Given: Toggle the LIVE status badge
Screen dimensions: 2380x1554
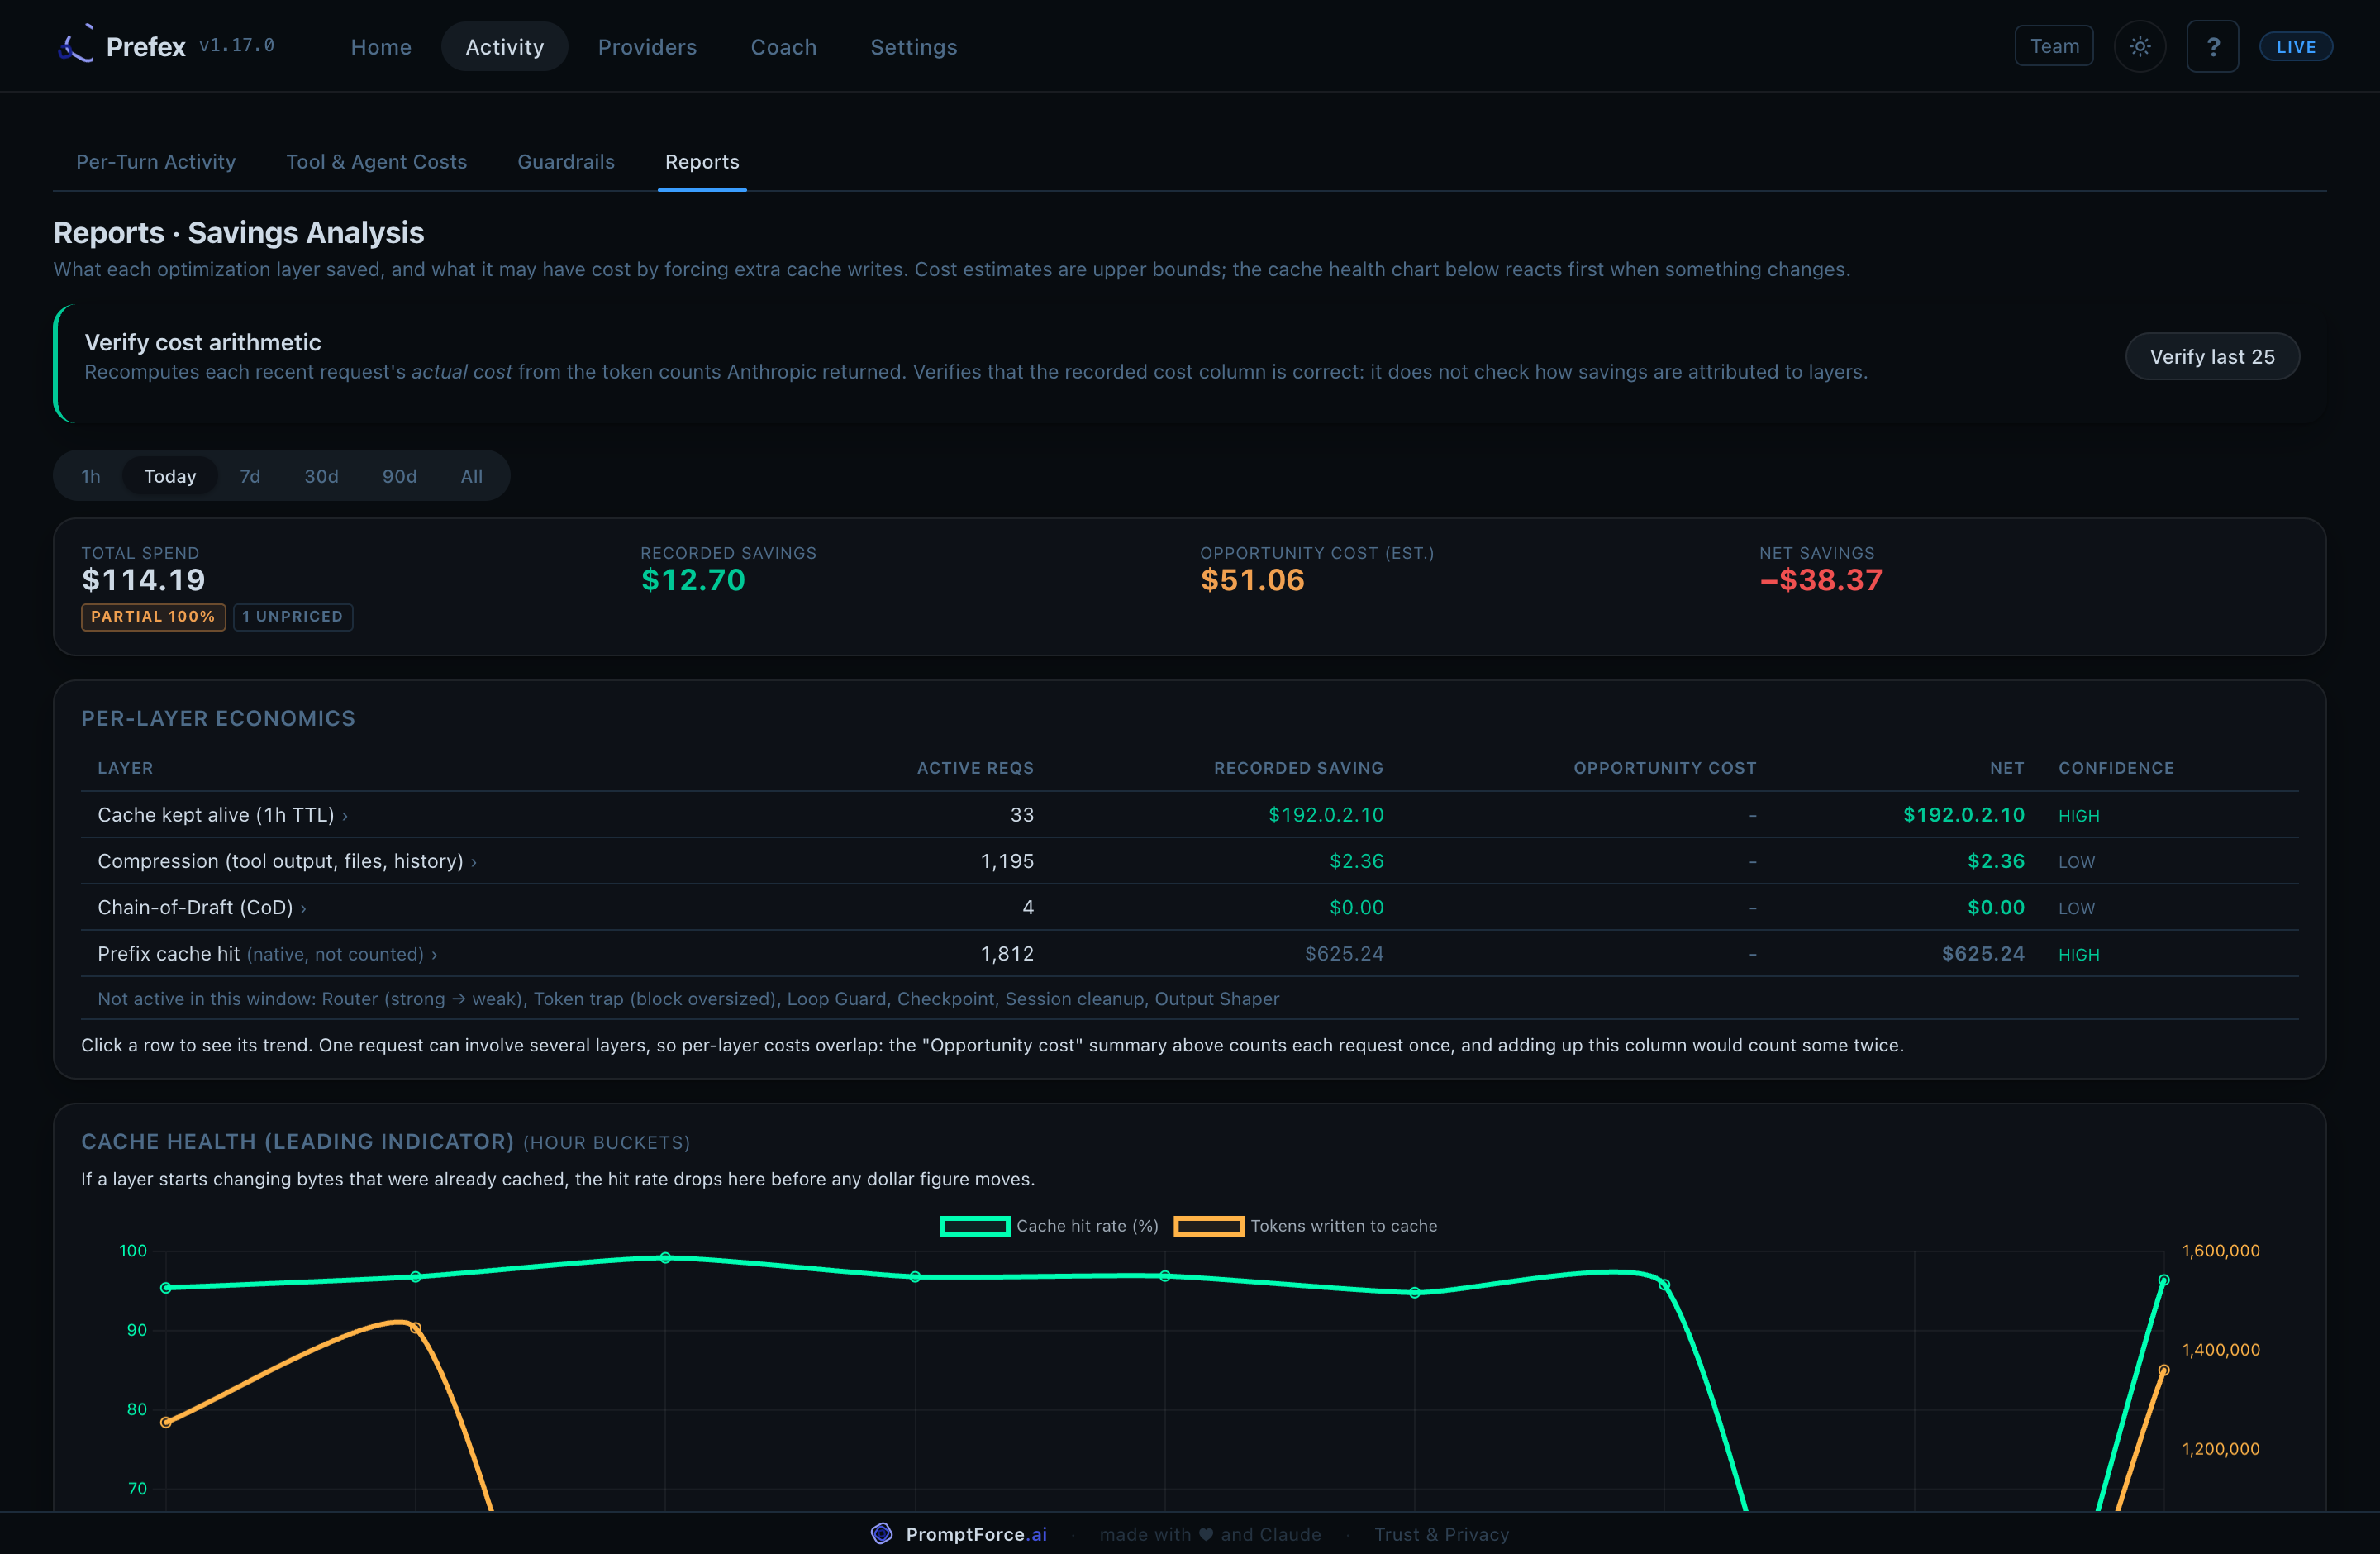Looking at the screenshot, I should (2296, 47).
